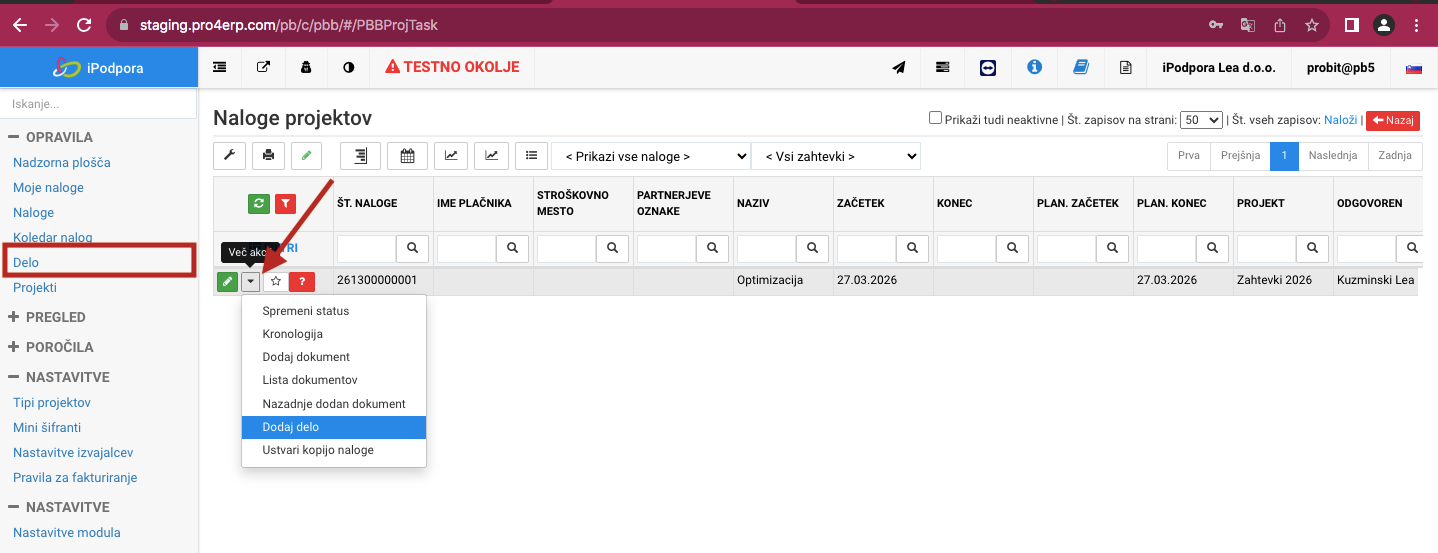Collapse the first NASTAVITVE sidebar section
The width and height of the screenshot is (1438, 553).
tap(59, 377)
